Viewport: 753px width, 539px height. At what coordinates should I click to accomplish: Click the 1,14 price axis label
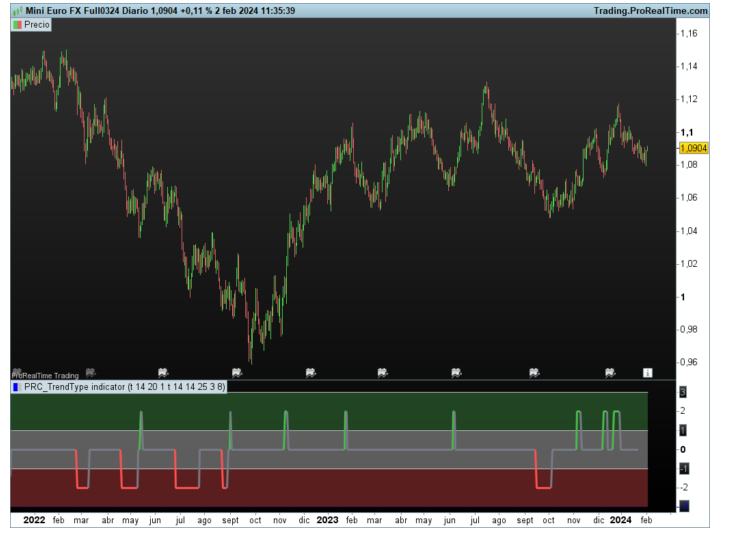pos(689,66)
